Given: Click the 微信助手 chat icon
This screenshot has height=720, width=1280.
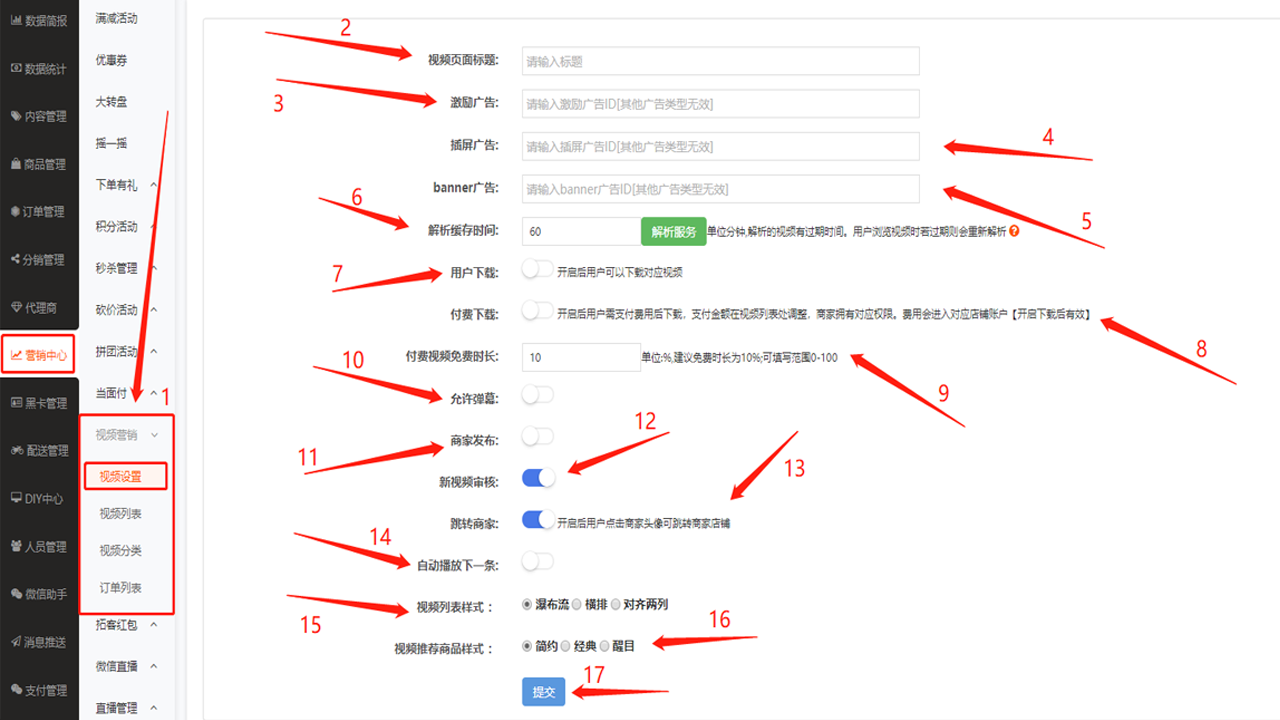Looking at the screenshot, I should coord(15,594).
